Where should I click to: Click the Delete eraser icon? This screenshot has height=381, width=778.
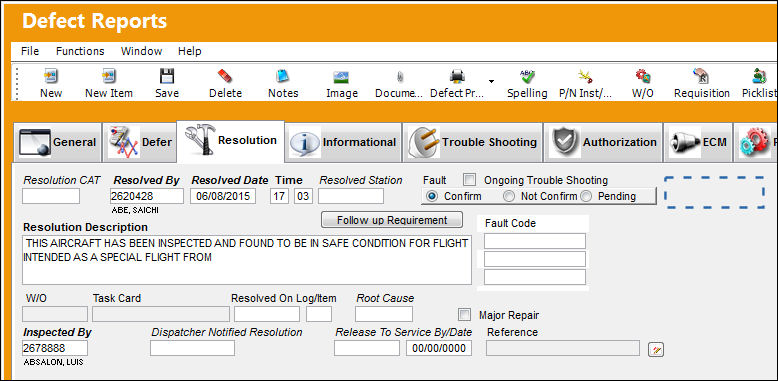[x=225, y=76]
